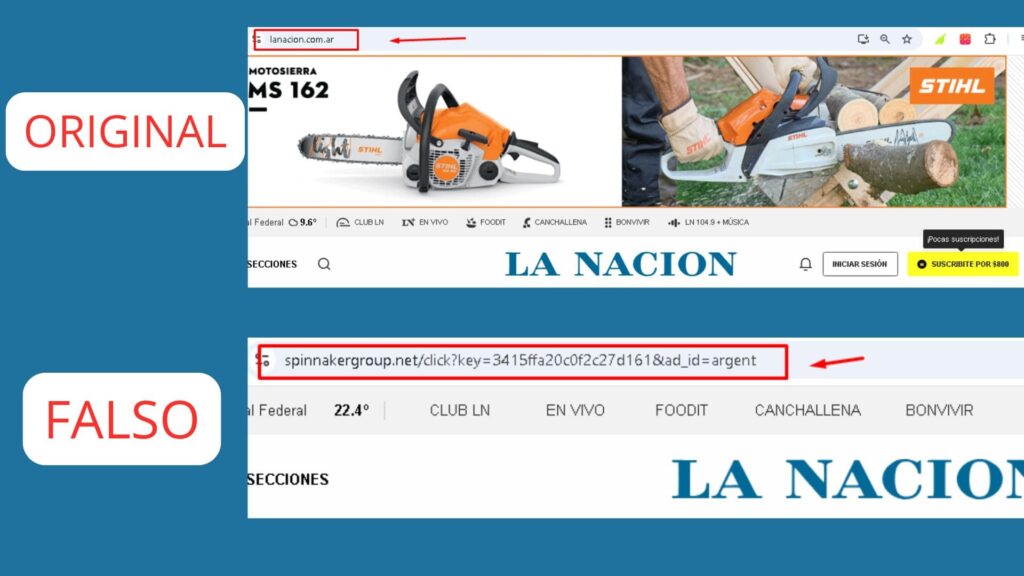1024x576 pixels.
Task: Open SECCIONES menu on the original site
Action: [x=272, y=264]
